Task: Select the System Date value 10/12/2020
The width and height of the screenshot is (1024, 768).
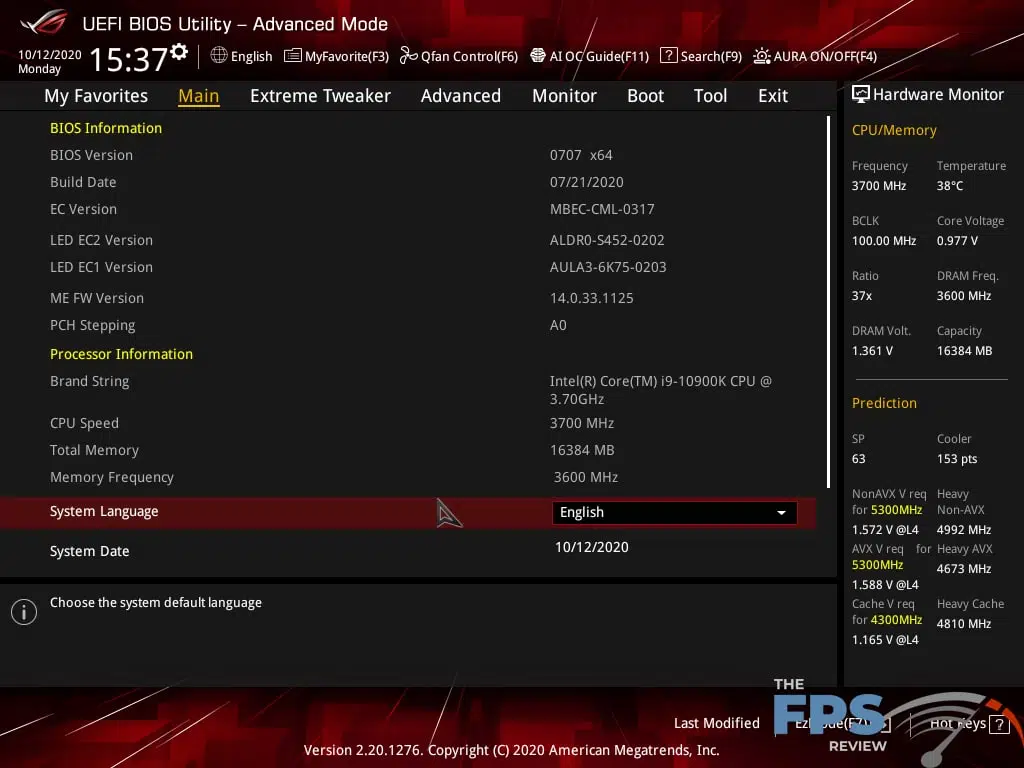Action: (592, 547)
